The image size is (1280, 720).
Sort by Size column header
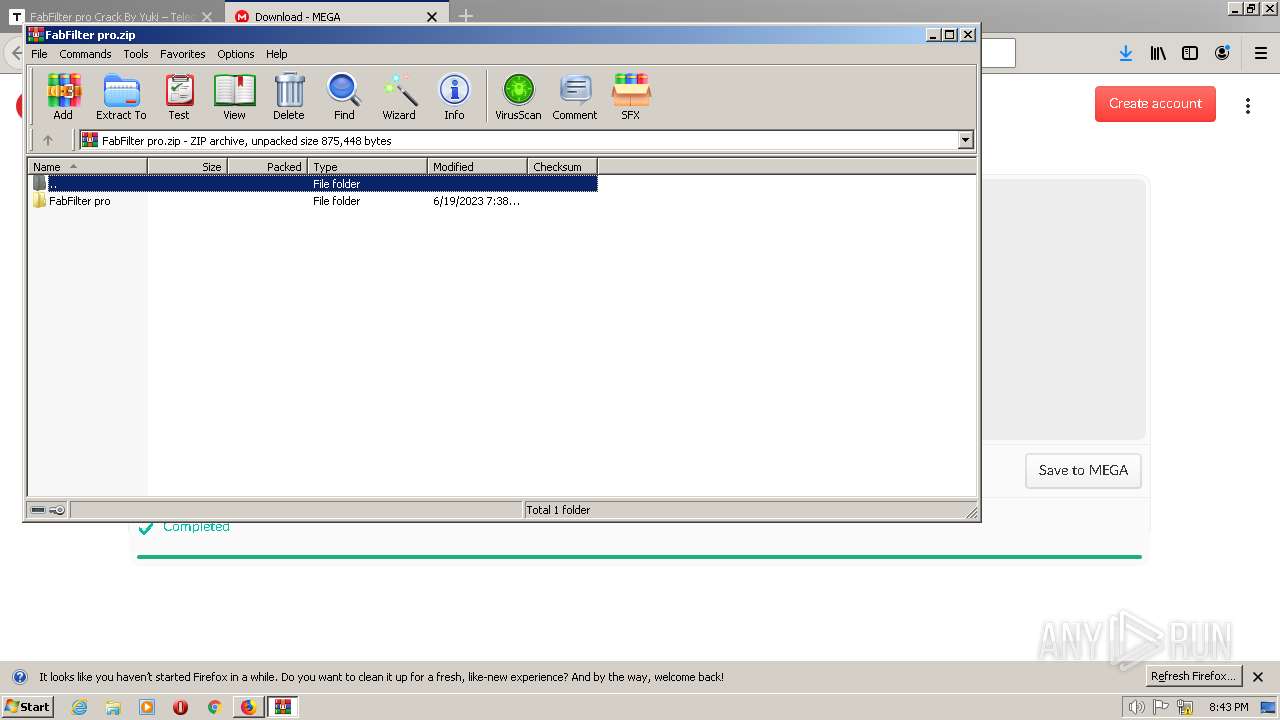click(x=187, y=167)
